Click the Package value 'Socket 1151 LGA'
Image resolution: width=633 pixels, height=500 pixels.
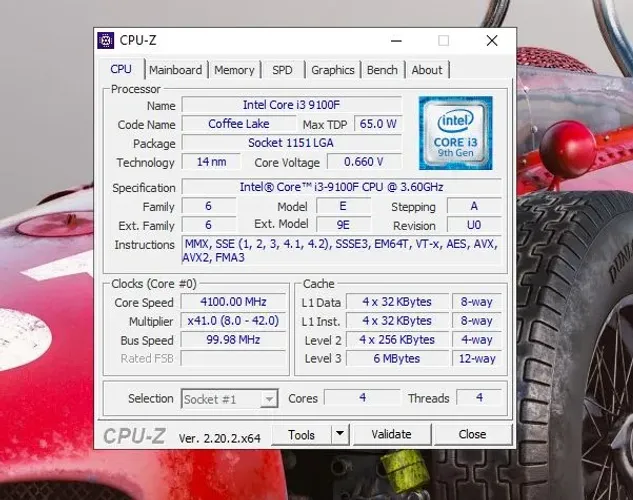tap(291, 142)
